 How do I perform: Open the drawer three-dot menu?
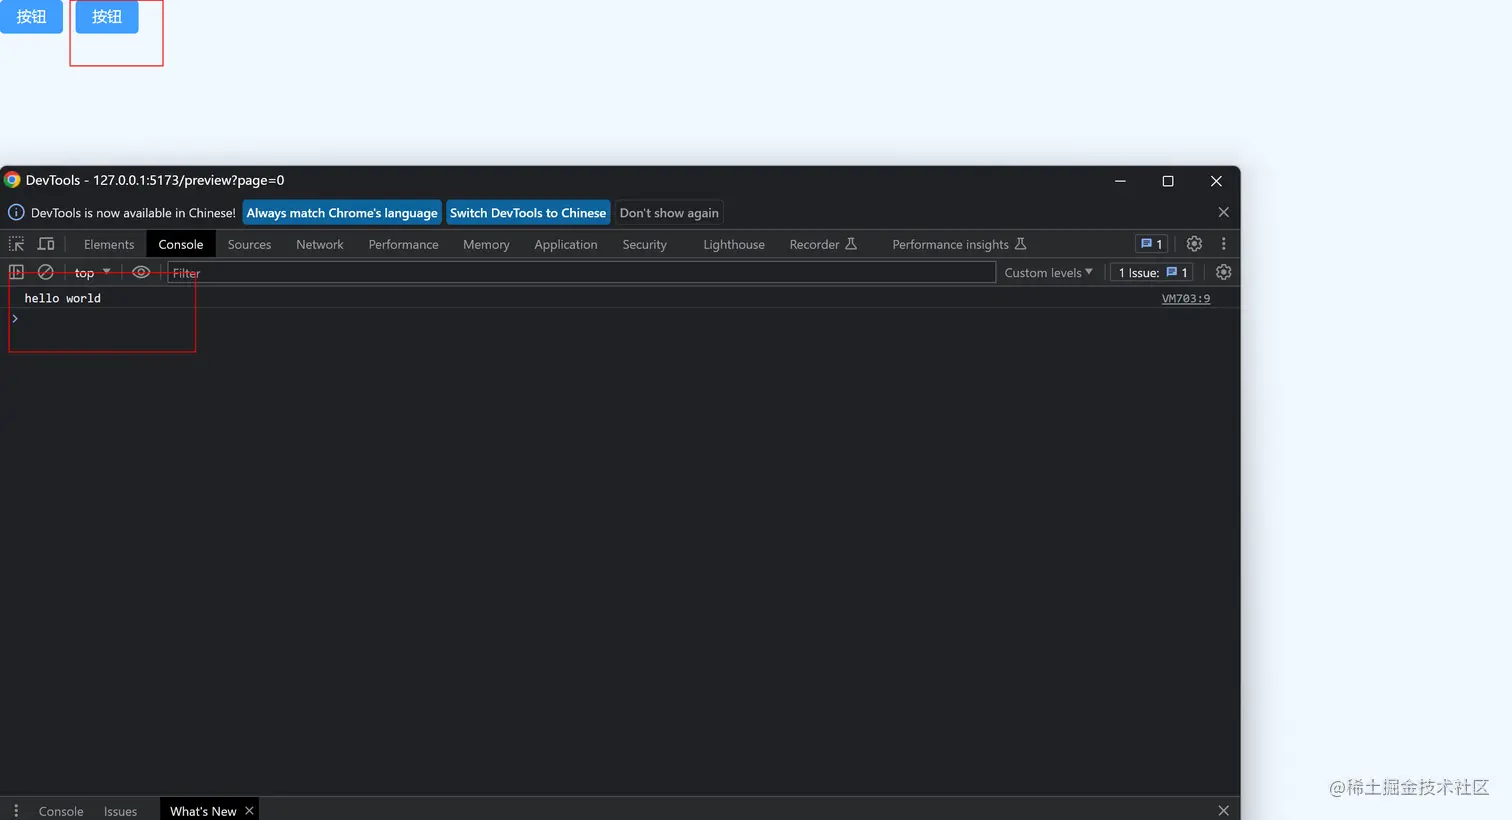coord(16,810)
